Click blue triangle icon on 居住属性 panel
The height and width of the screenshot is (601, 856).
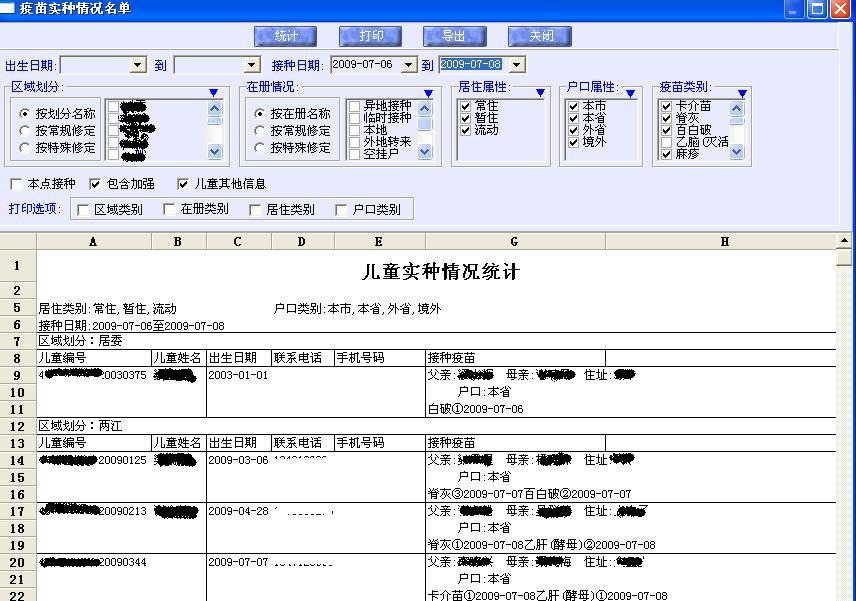coord(540,93)
